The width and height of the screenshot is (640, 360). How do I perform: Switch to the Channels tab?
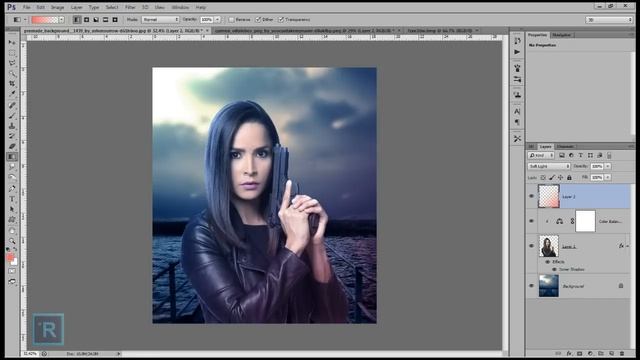point(565,147)
